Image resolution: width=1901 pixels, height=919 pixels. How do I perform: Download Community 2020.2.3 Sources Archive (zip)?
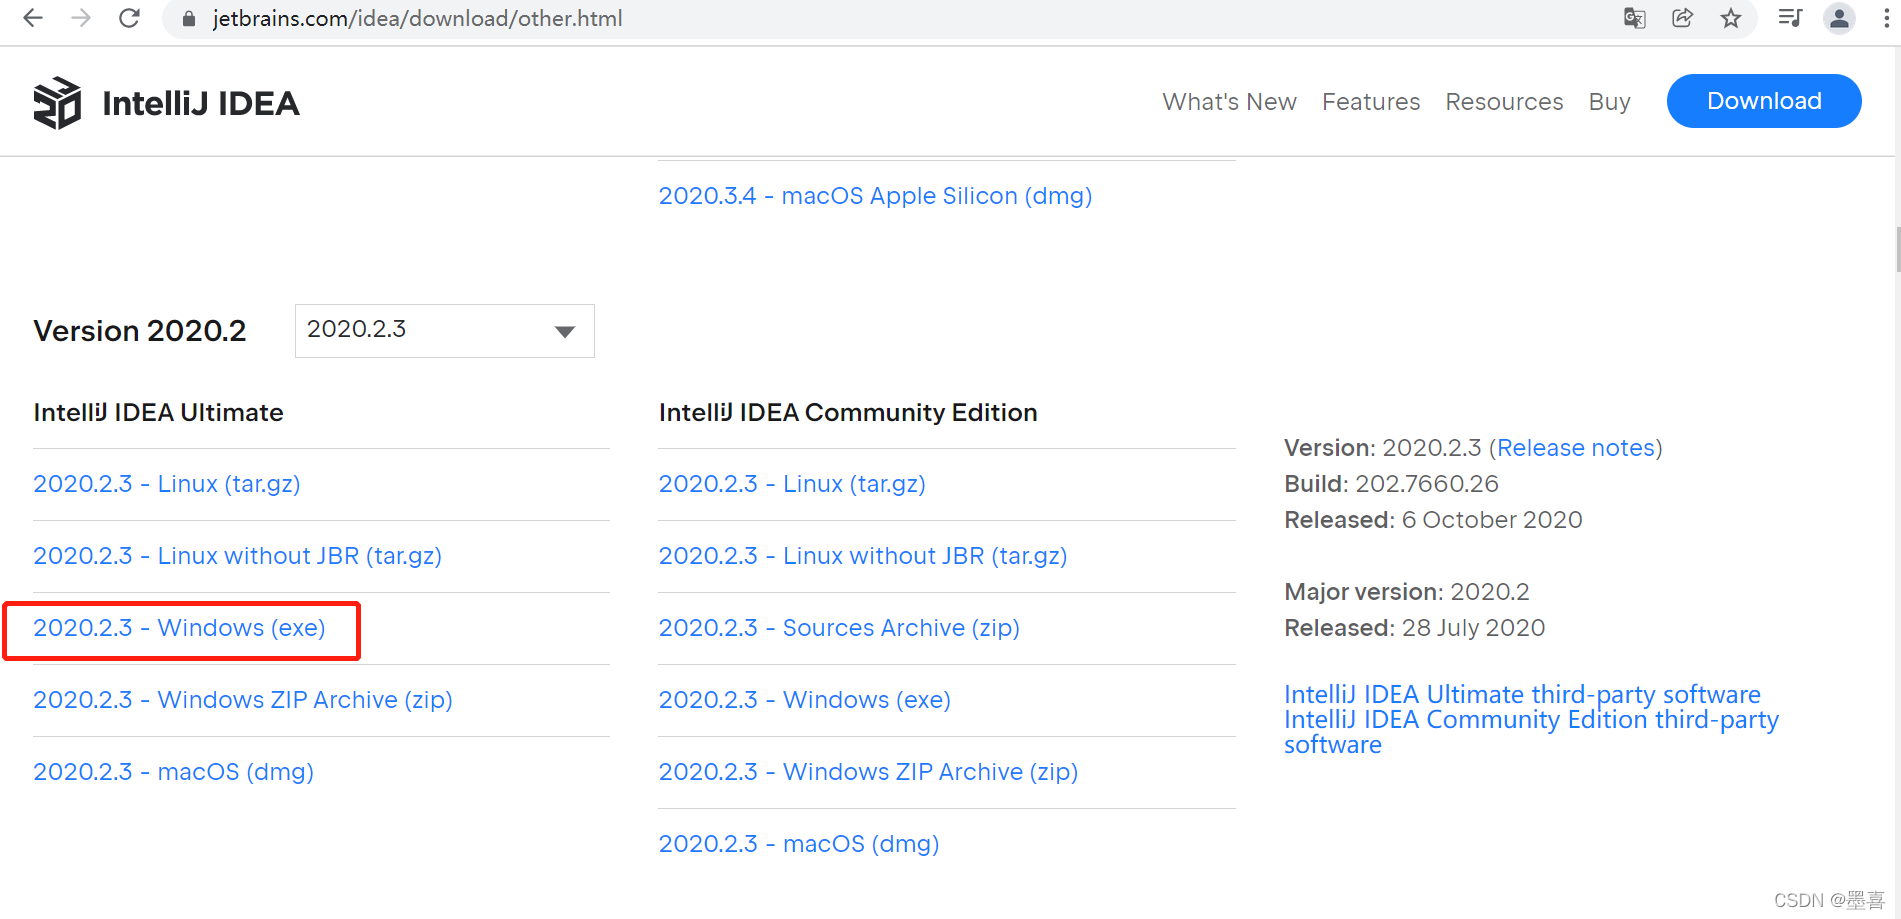point(839,628)
